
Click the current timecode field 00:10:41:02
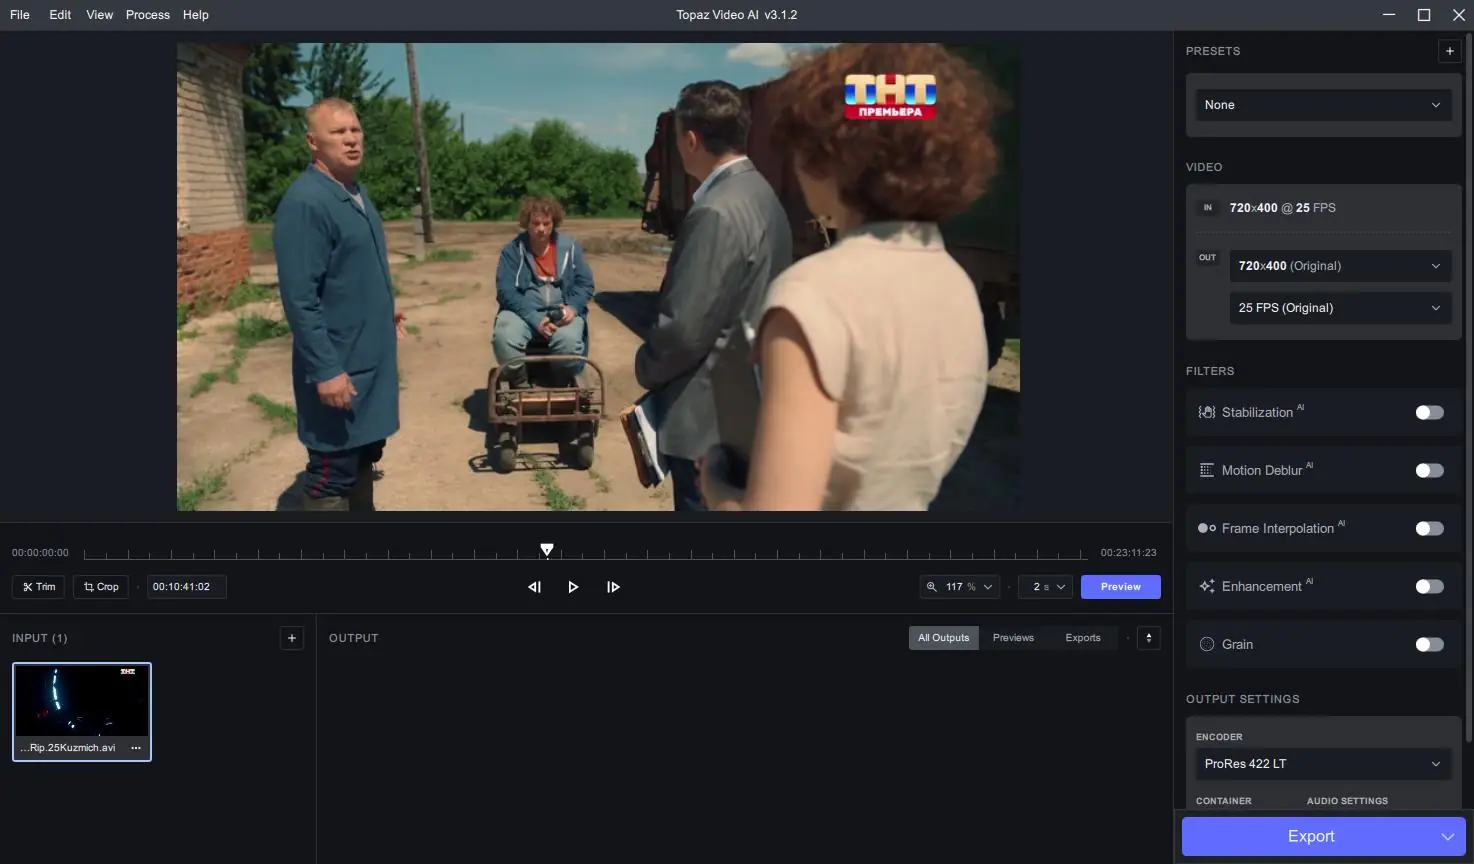point(187,587)
